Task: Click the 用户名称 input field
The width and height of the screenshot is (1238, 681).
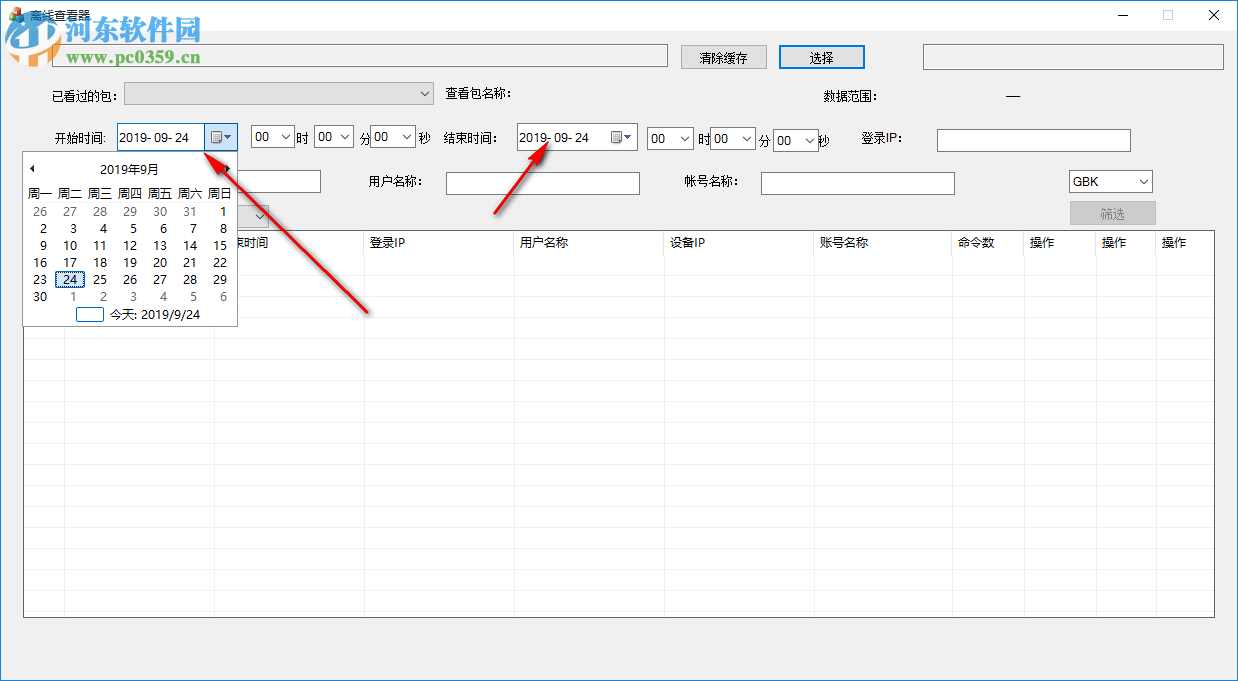Action: 543,183
